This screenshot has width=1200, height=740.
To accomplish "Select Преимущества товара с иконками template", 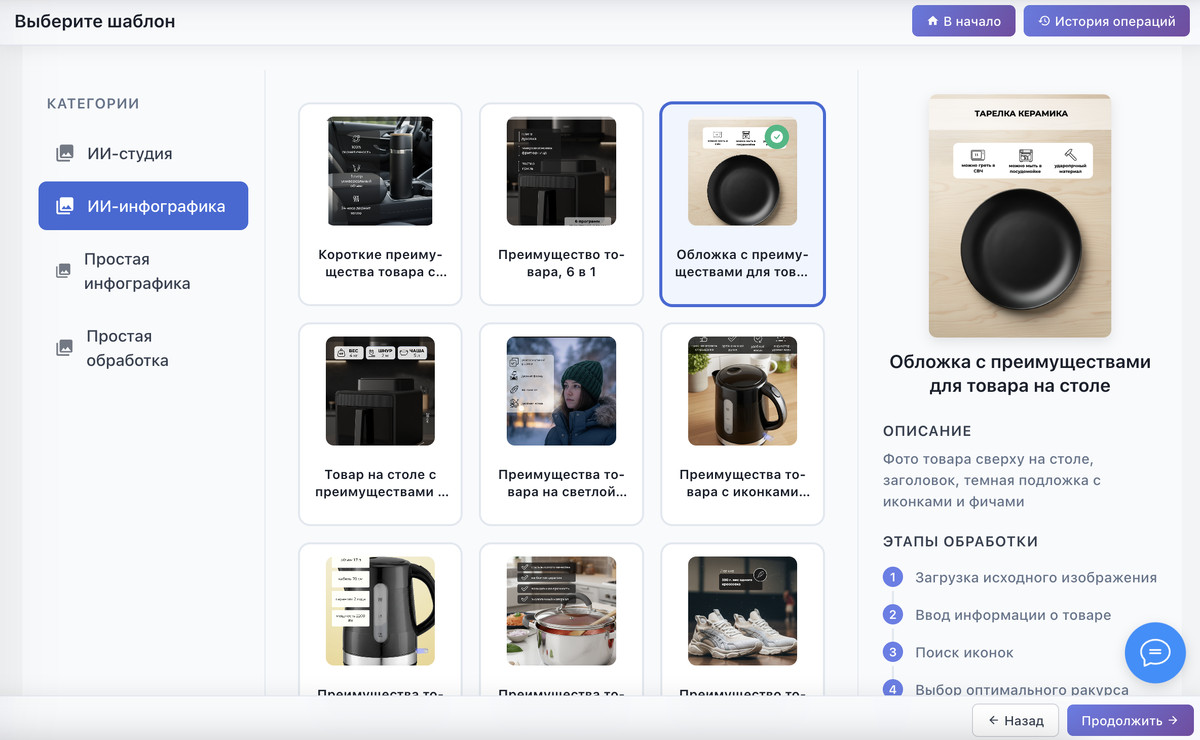I will [742, 424].
